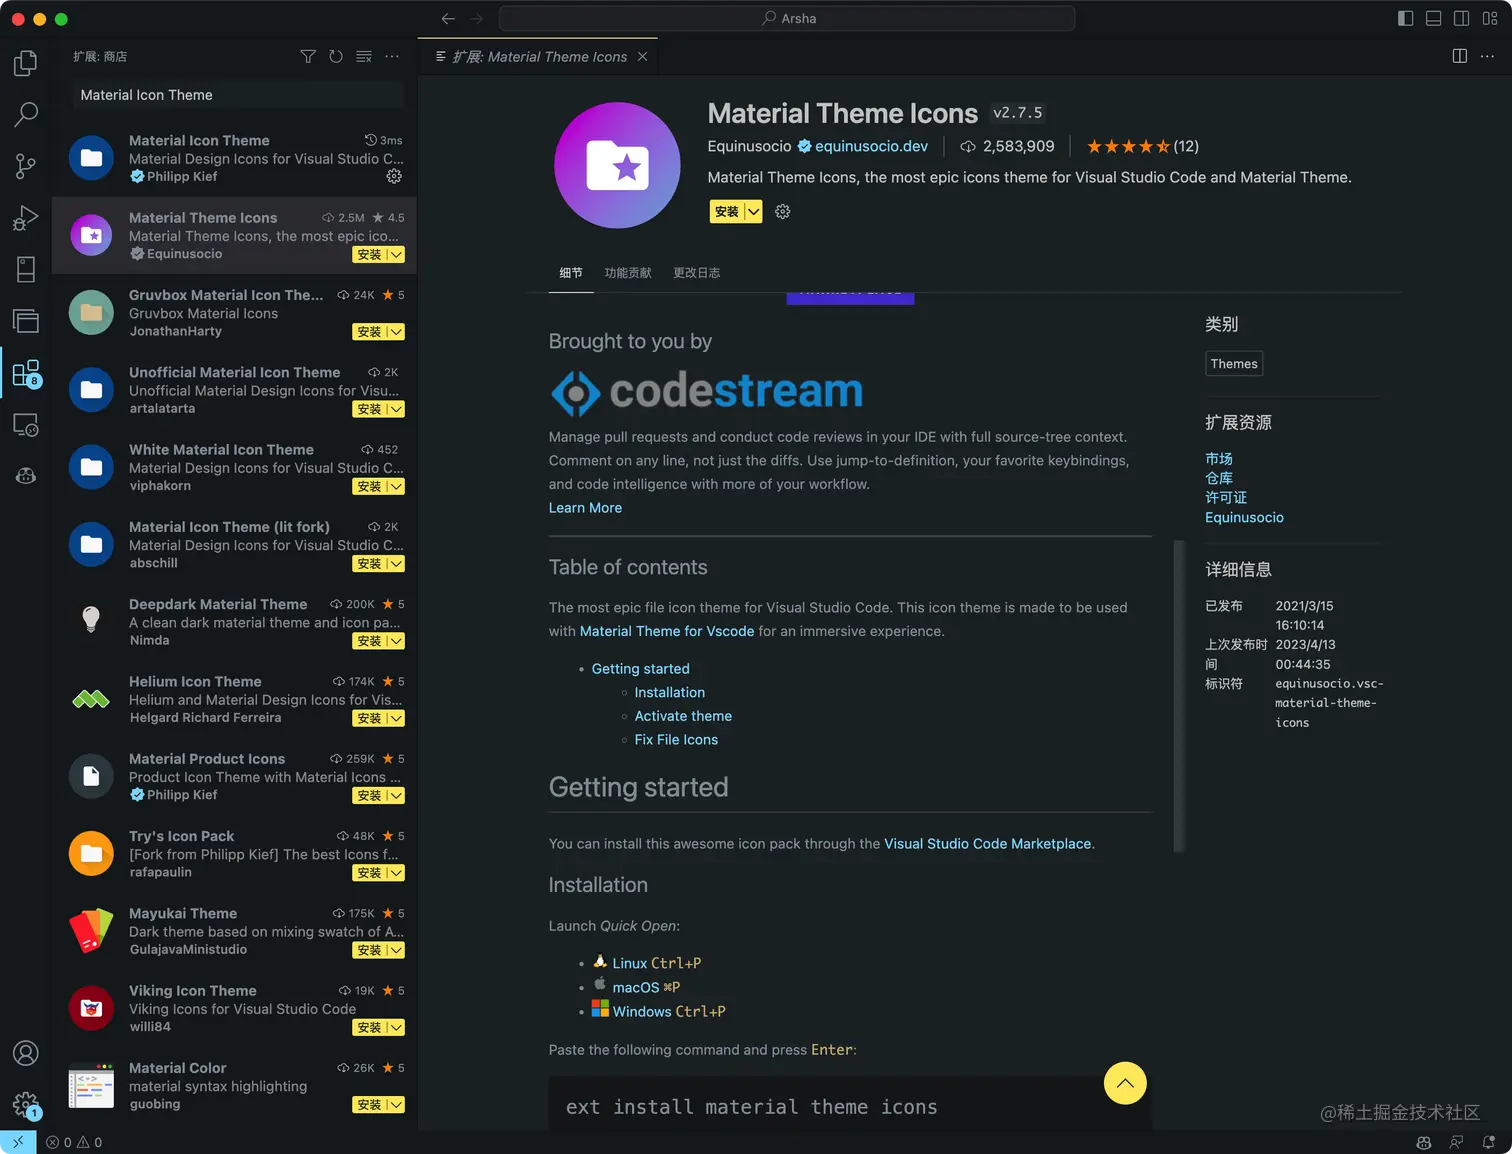Refresh the extensions list
The height and width of the screenshot is (1154, 1512).
coord(336,57)
